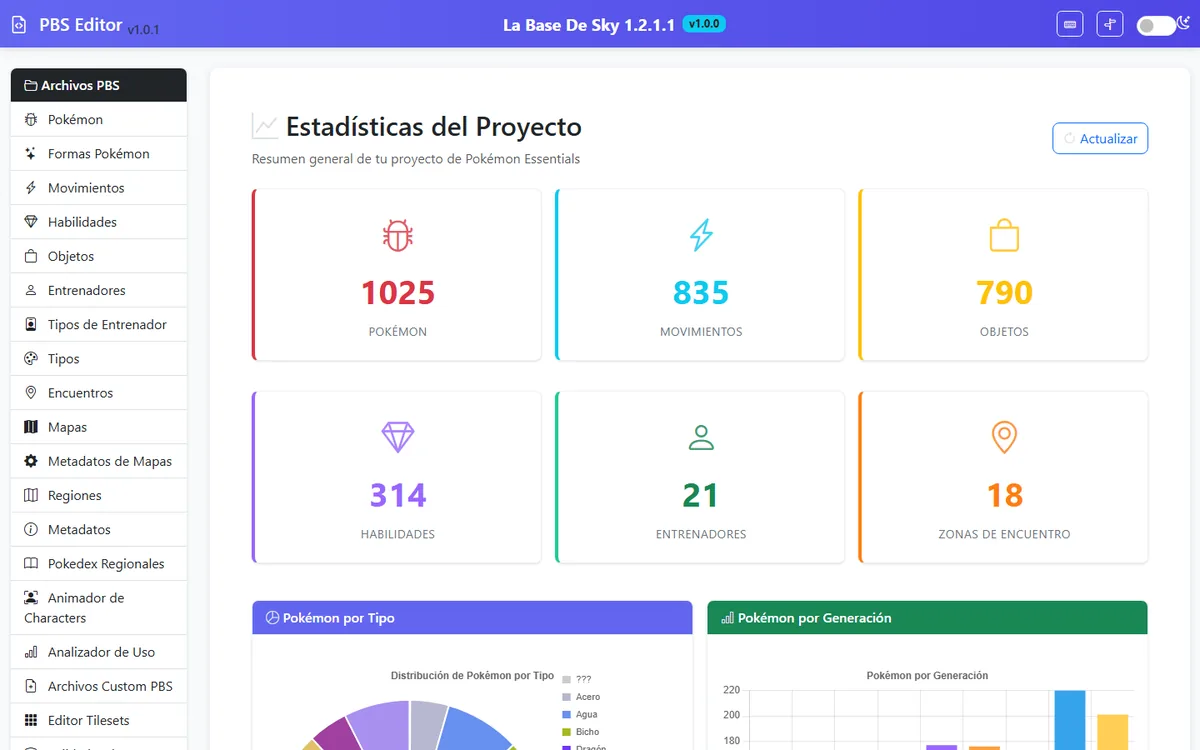The image size is (1200, 750).
Task: Open the Pokémon section in the sidebar
Action: (98, 120)
